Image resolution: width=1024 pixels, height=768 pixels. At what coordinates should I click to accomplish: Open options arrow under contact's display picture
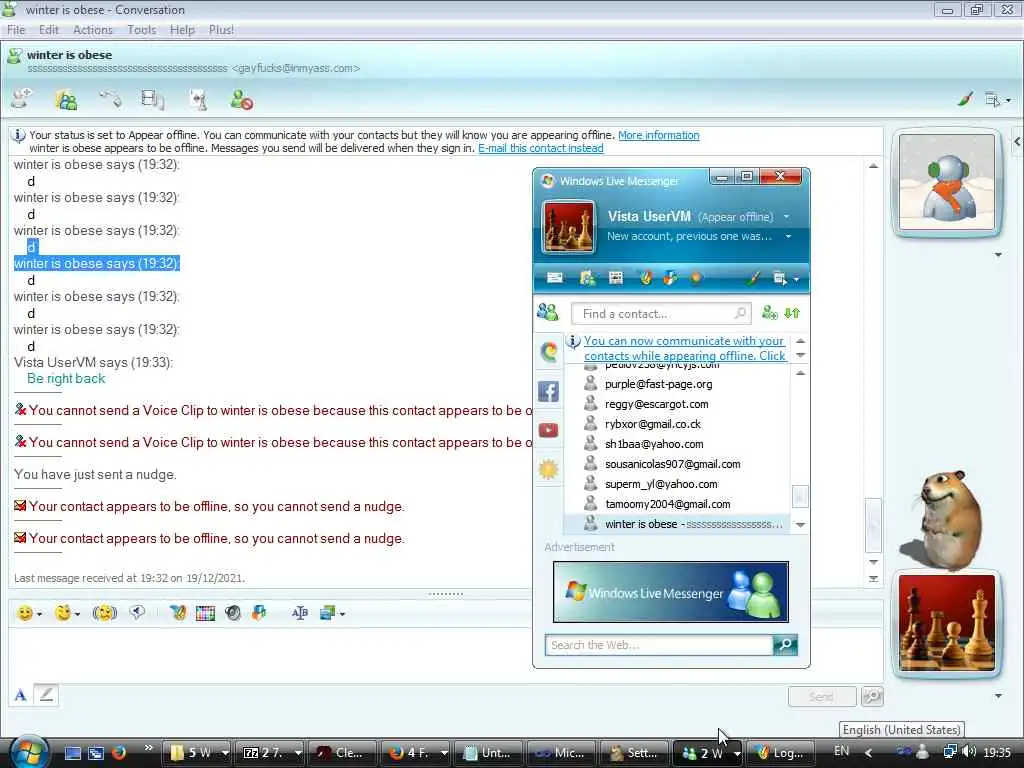[999, 255]
